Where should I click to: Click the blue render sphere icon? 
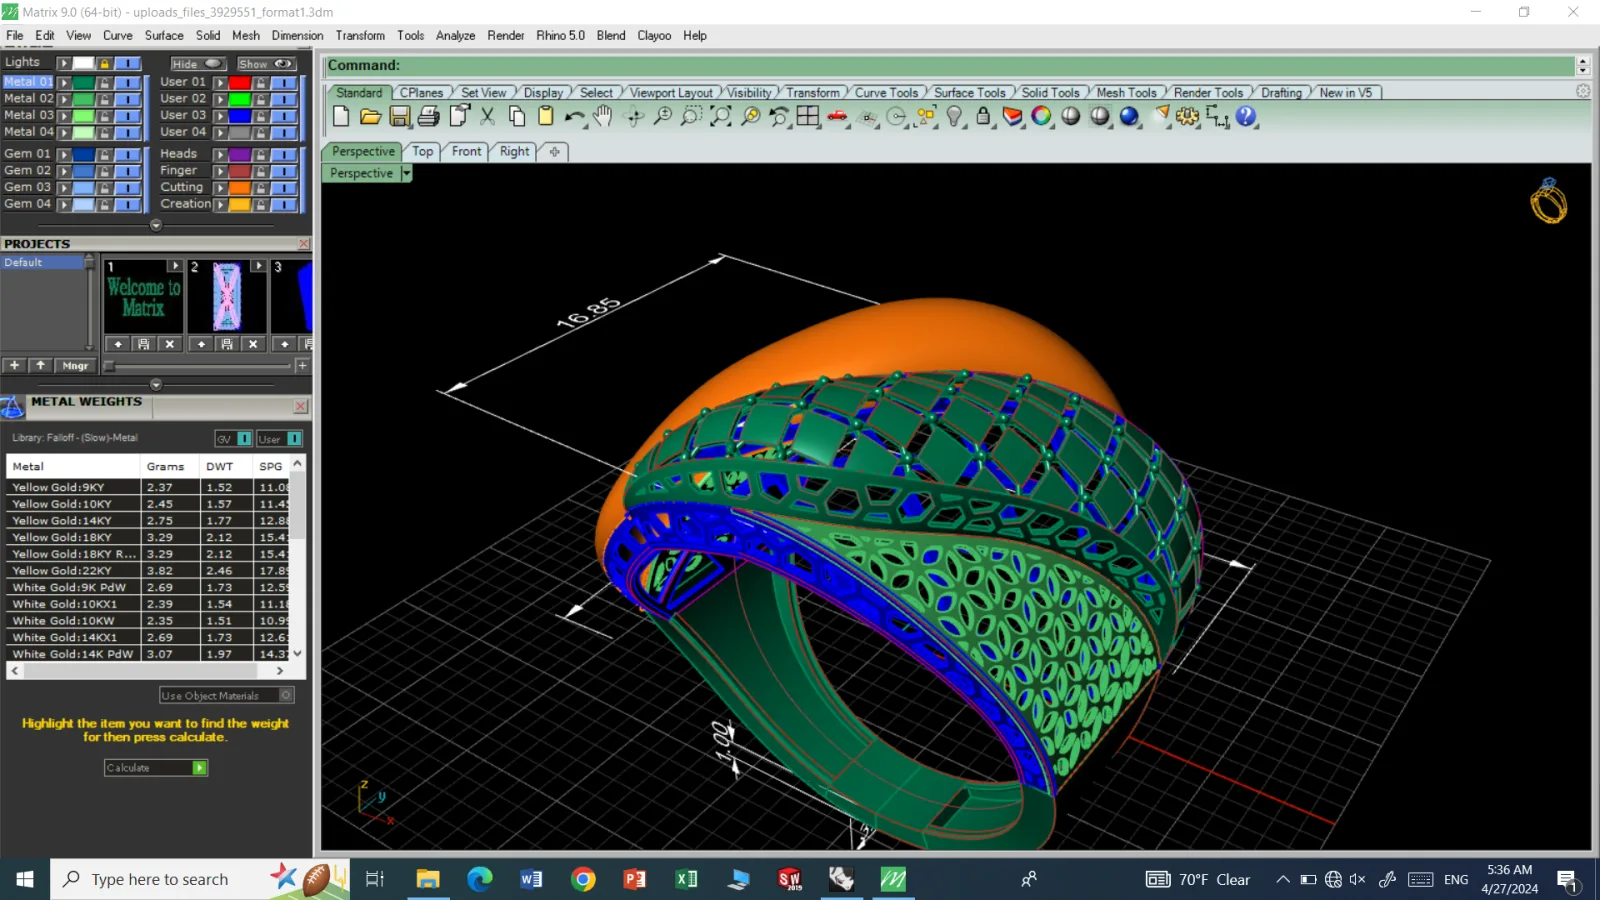[1129, 116]
